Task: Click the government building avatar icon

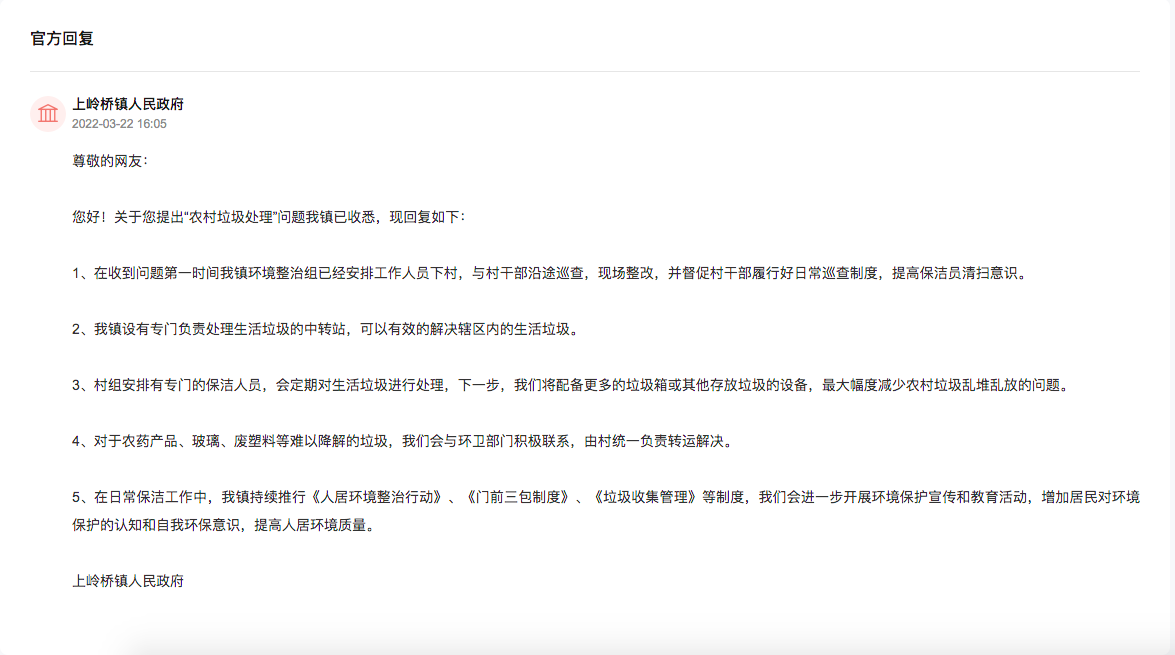Action: tap(48, 114)
